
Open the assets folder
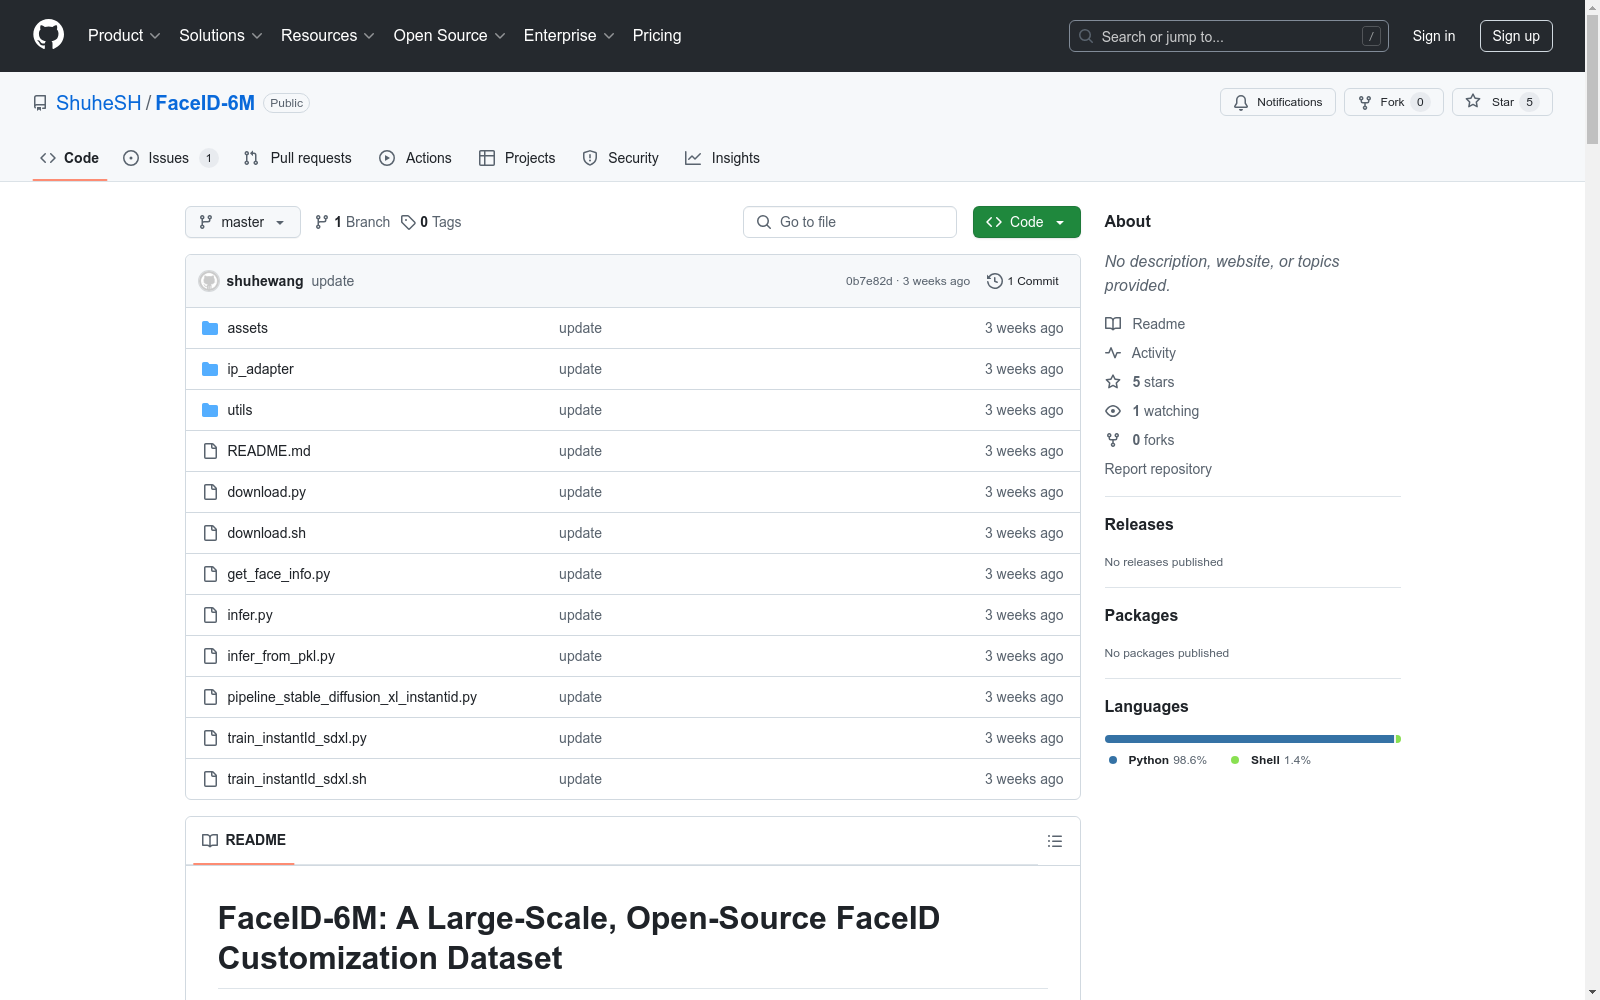(247, 328)
